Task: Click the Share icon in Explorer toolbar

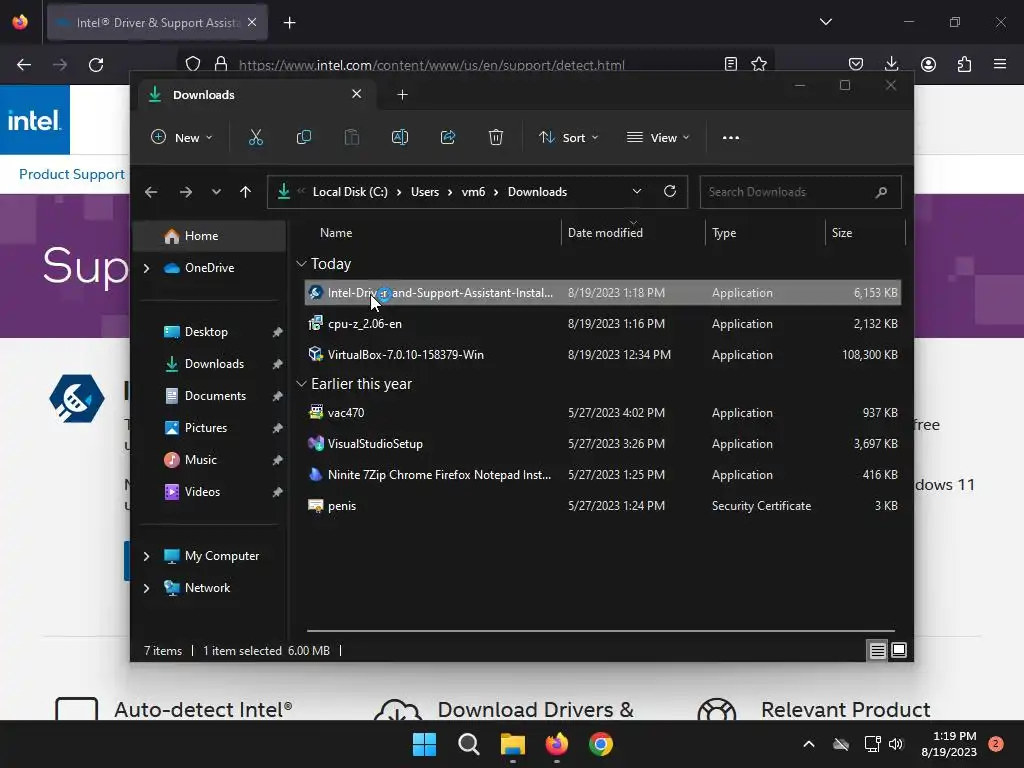Action: [448, 137]
